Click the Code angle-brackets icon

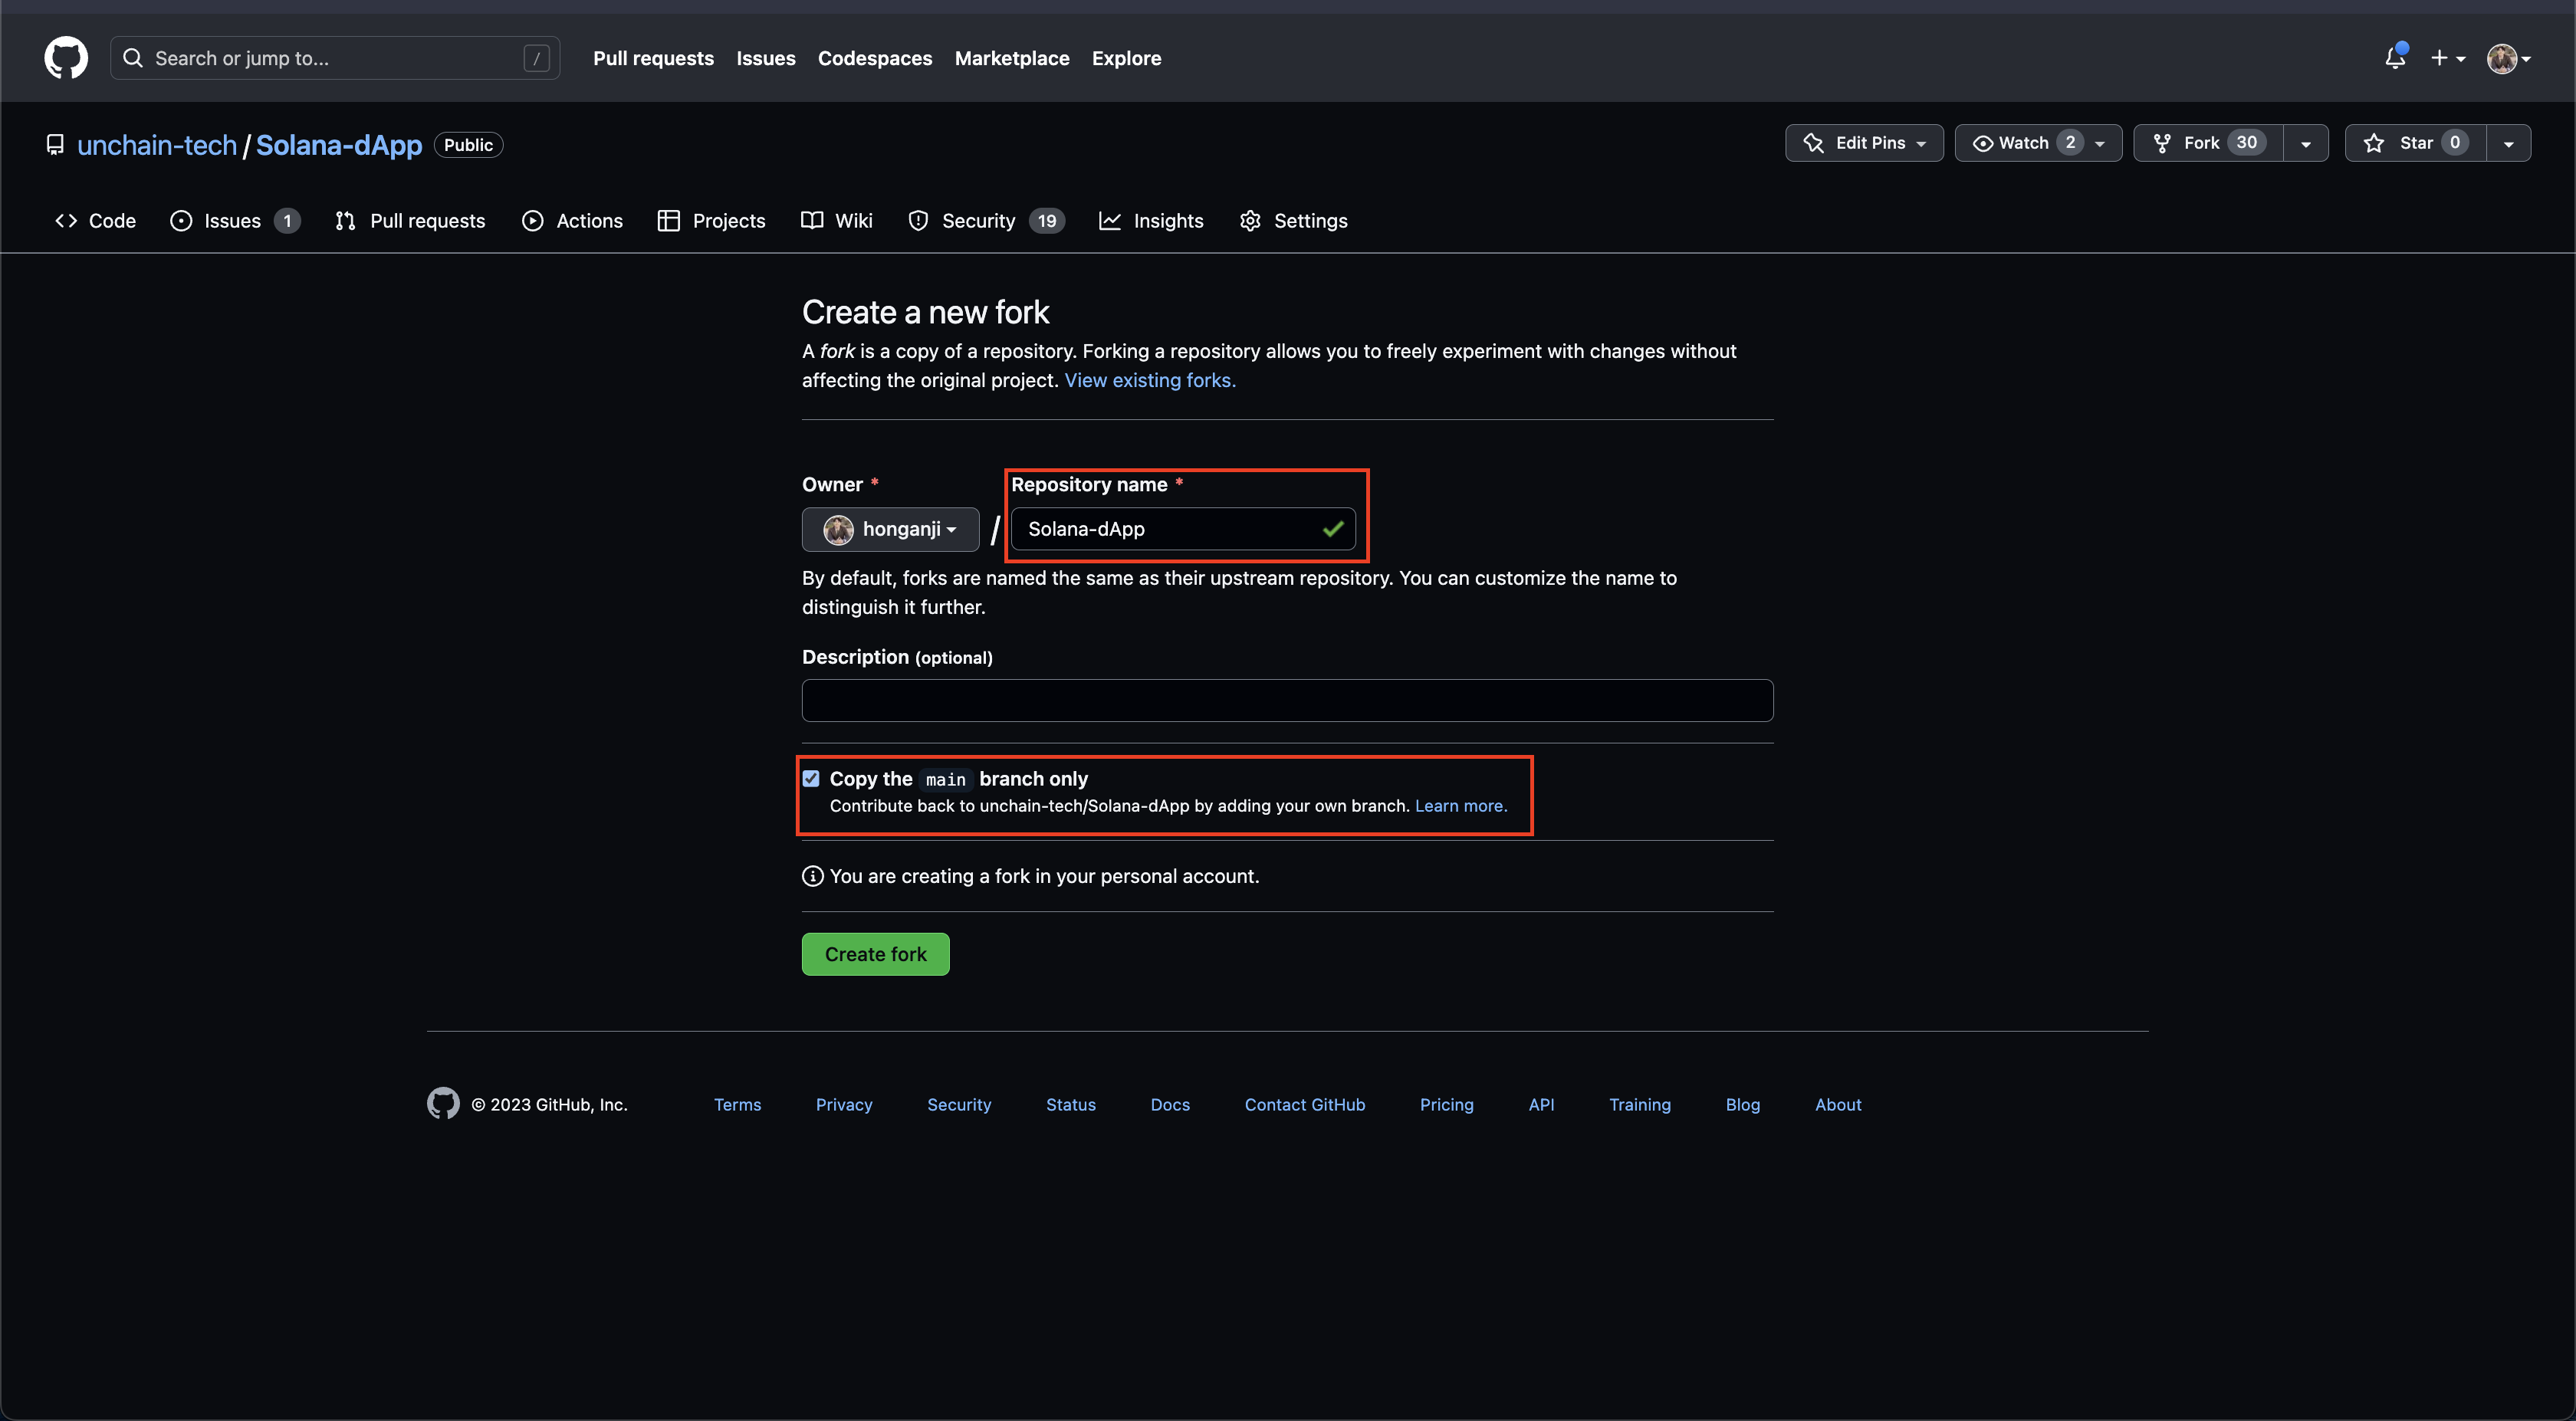pyautogui.click(x=66, y=221)
